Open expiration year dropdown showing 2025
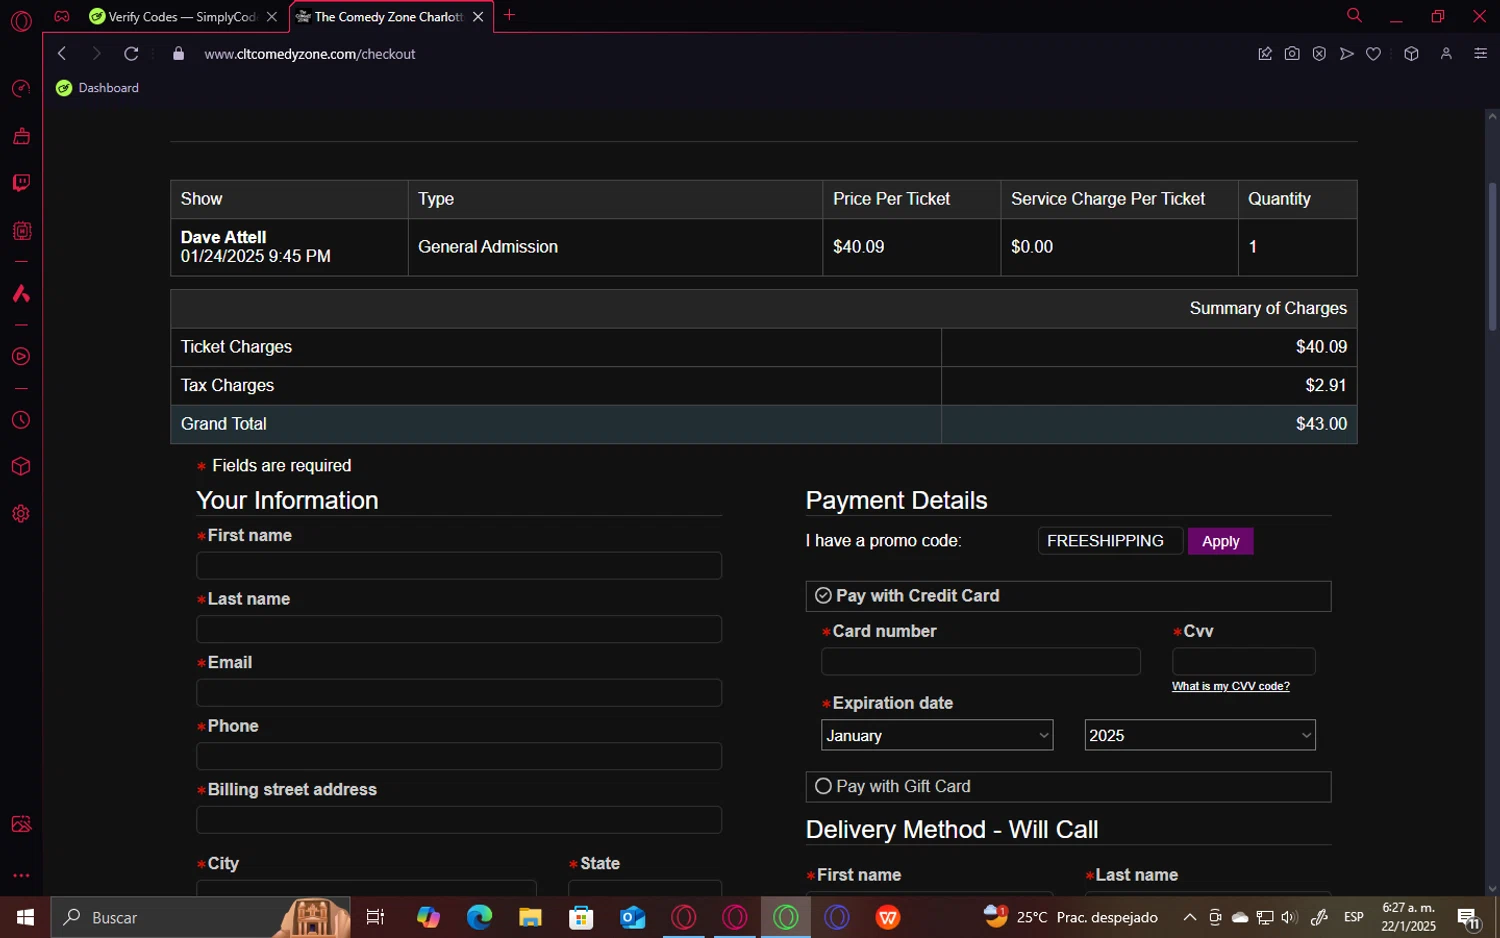 tap(1200, 735)
